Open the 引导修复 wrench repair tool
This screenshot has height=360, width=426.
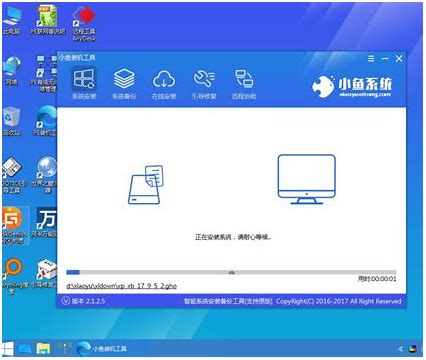pos(204,83)
